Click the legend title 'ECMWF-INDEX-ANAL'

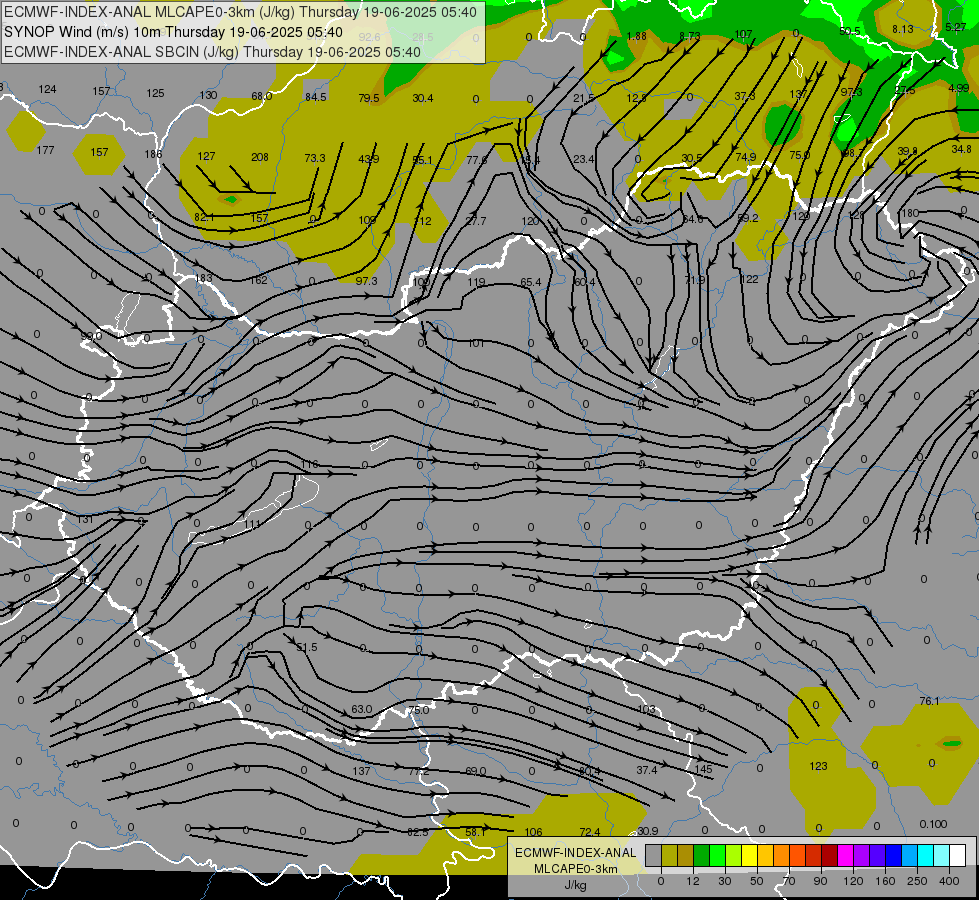(575, 853)
